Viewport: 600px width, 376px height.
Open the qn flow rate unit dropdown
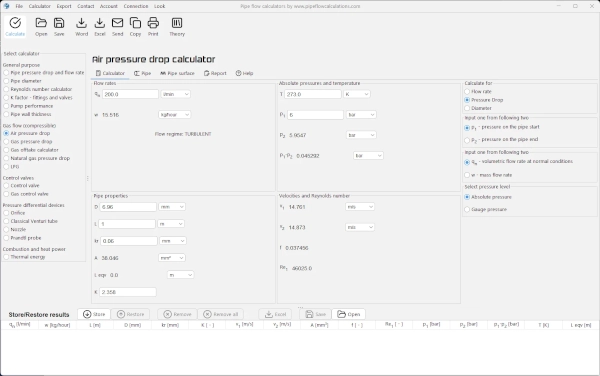[176, 94]
